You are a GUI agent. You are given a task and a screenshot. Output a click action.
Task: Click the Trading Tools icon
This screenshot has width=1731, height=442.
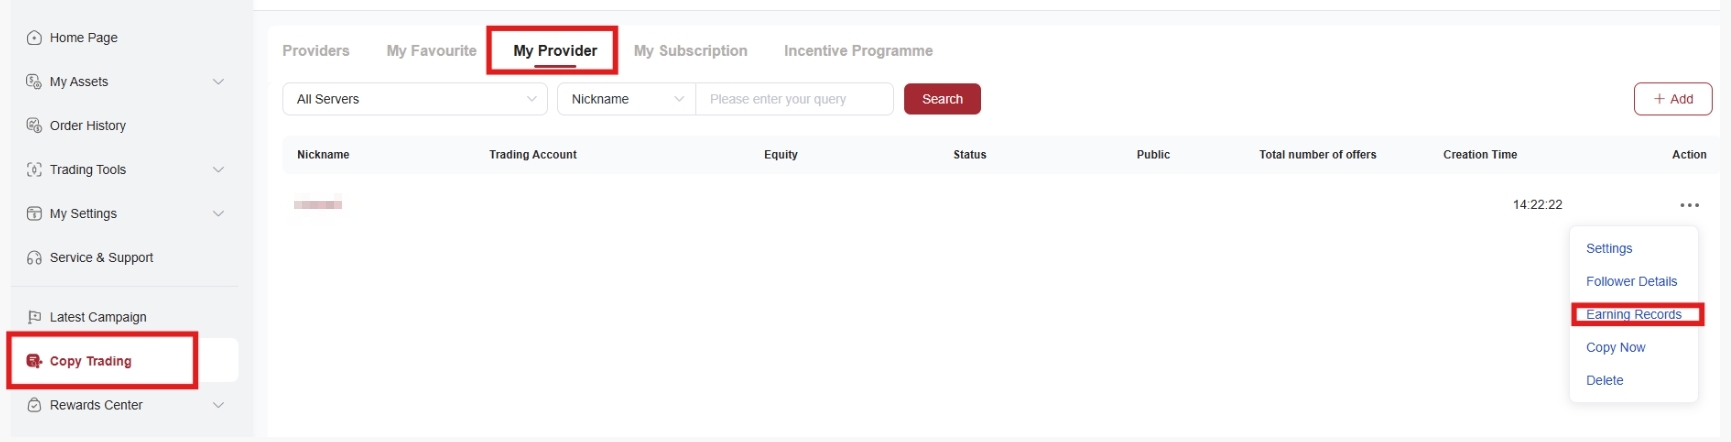34,170
